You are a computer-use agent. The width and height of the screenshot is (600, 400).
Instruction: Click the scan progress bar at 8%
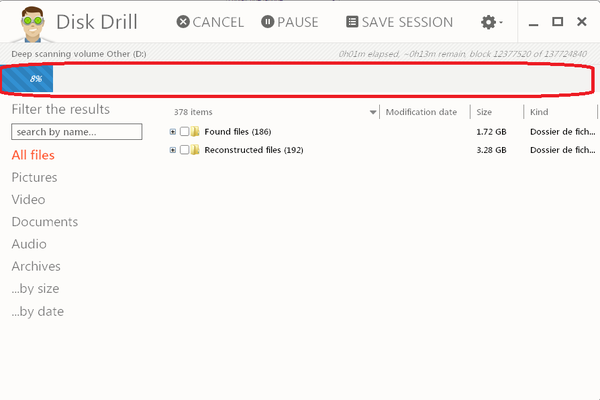(28, 78)
